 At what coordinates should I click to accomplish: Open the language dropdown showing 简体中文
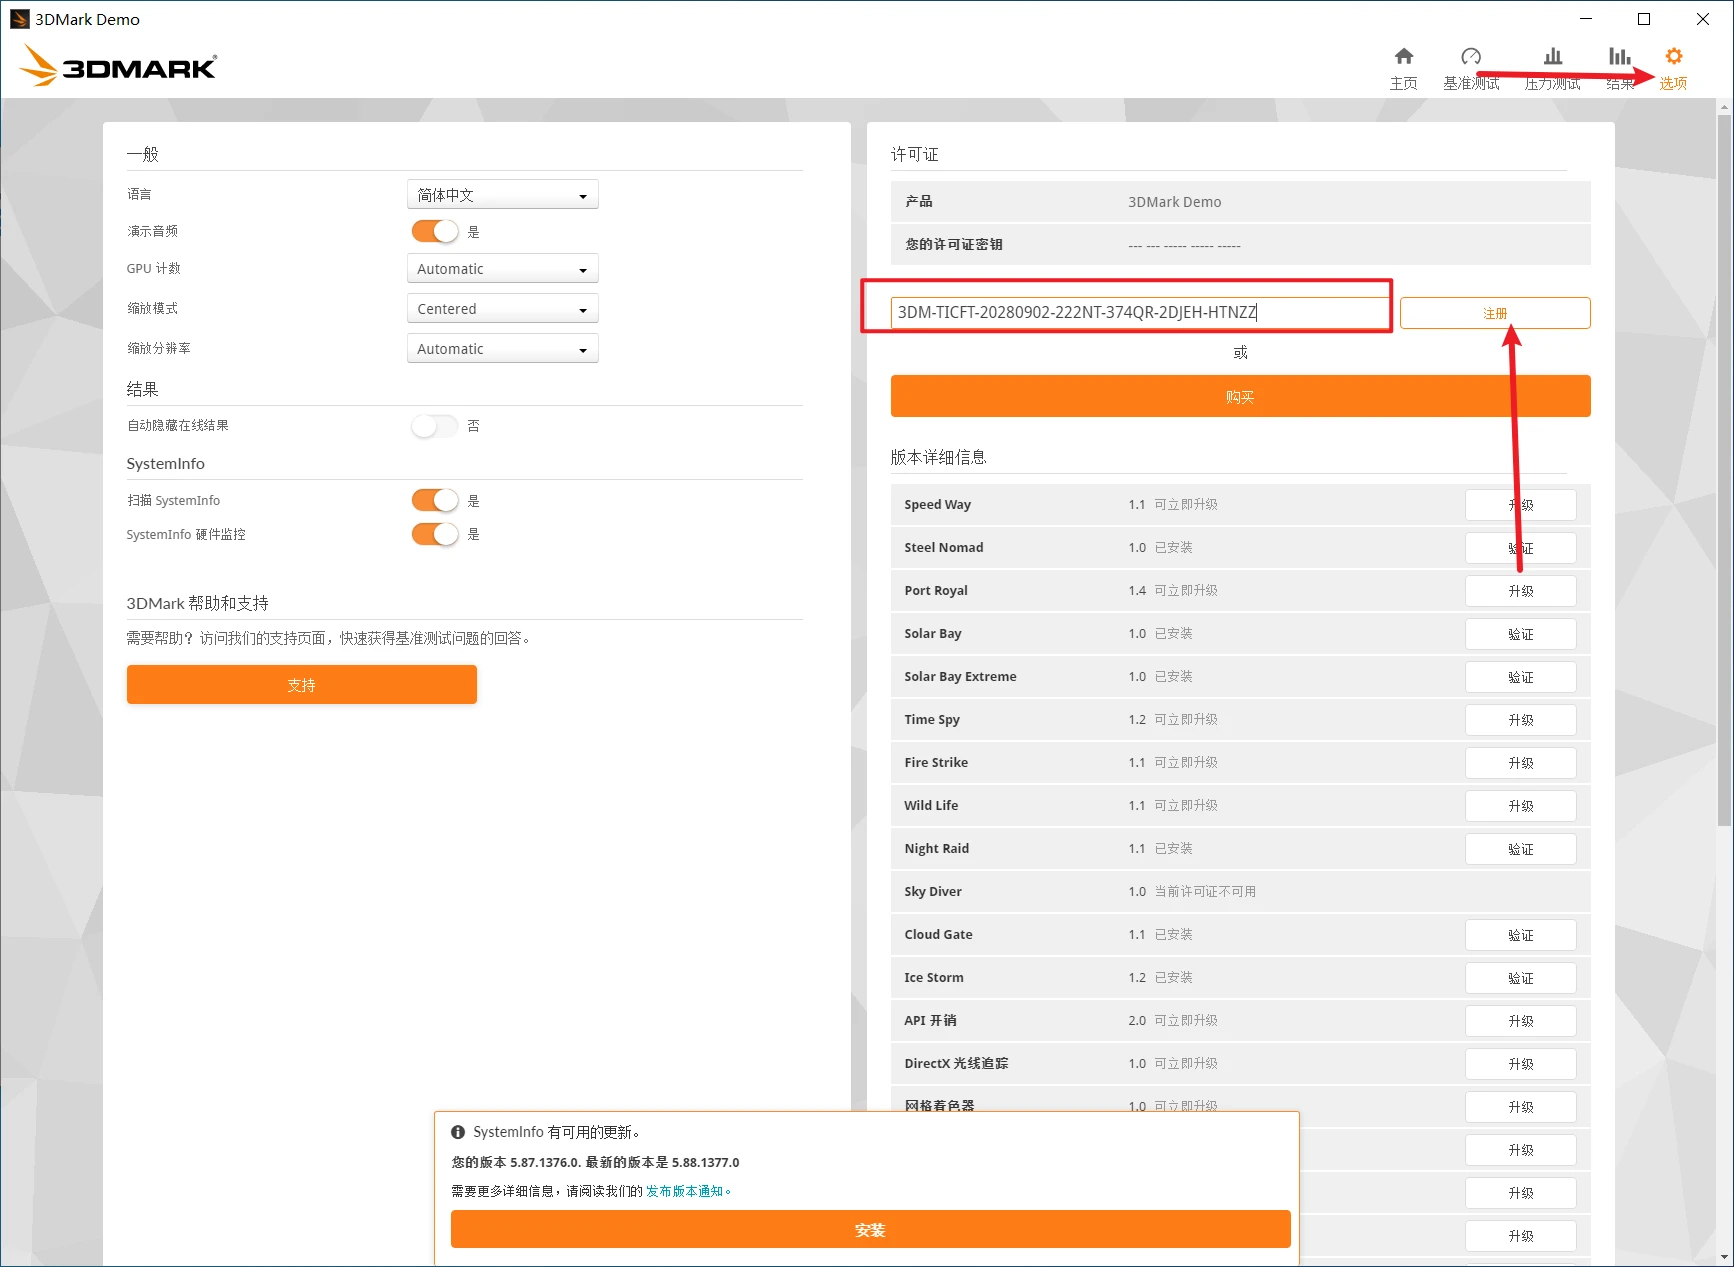tap(503, 195)
